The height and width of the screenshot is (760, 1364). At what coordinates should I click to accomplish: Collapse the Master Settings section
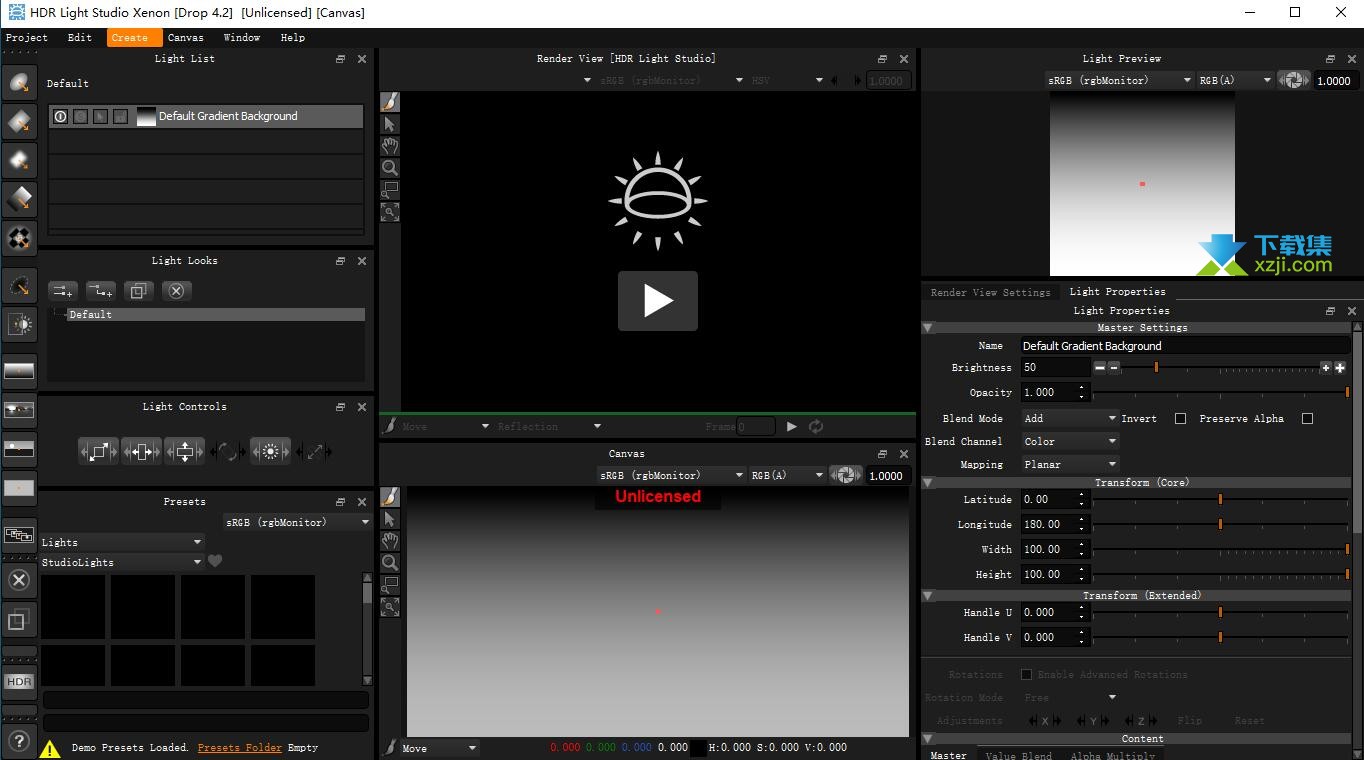pyautogui.click(x=927, y=327)
